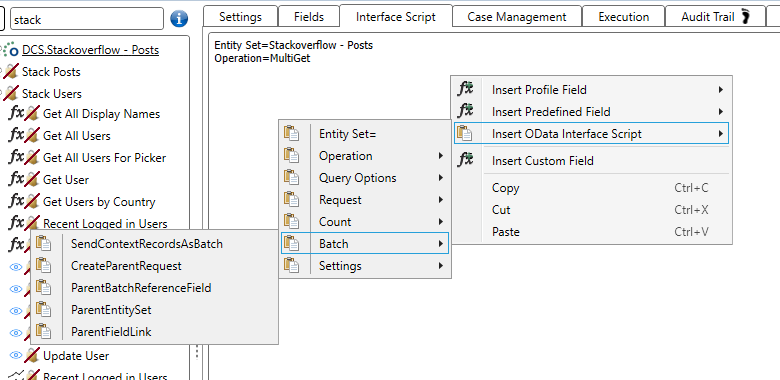780x380 pixels.
Task: Click clipboard icon beside Operation
Action: click(x=292, y=155)
